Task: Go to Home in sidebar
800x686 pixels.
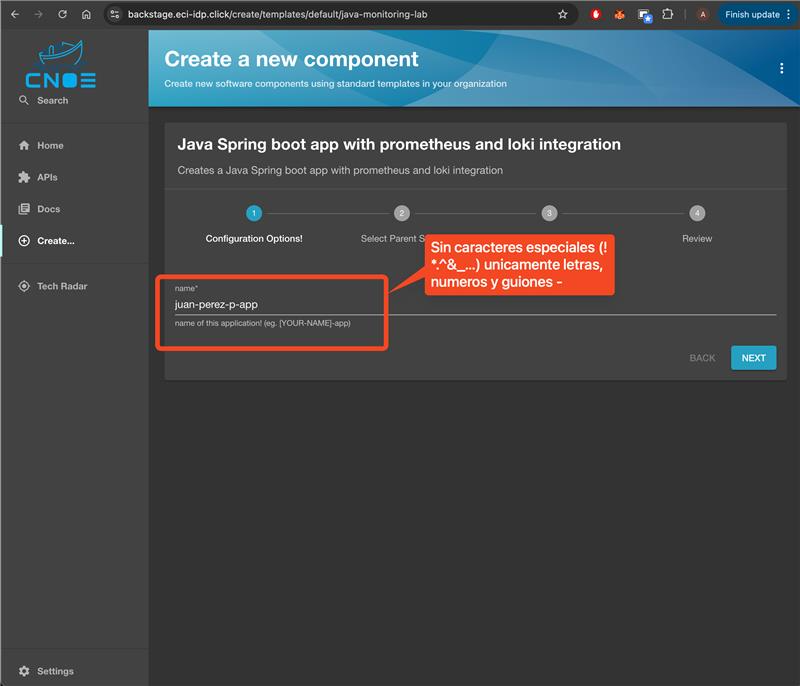Action: tap(50, 145)
